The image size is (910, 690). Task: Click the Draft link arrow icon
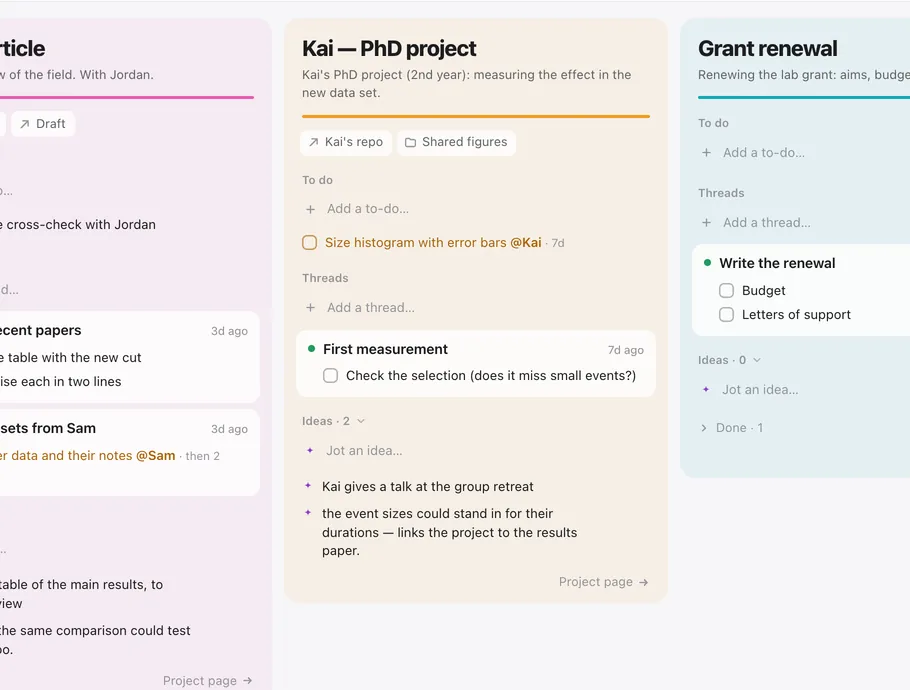[24, 124]
